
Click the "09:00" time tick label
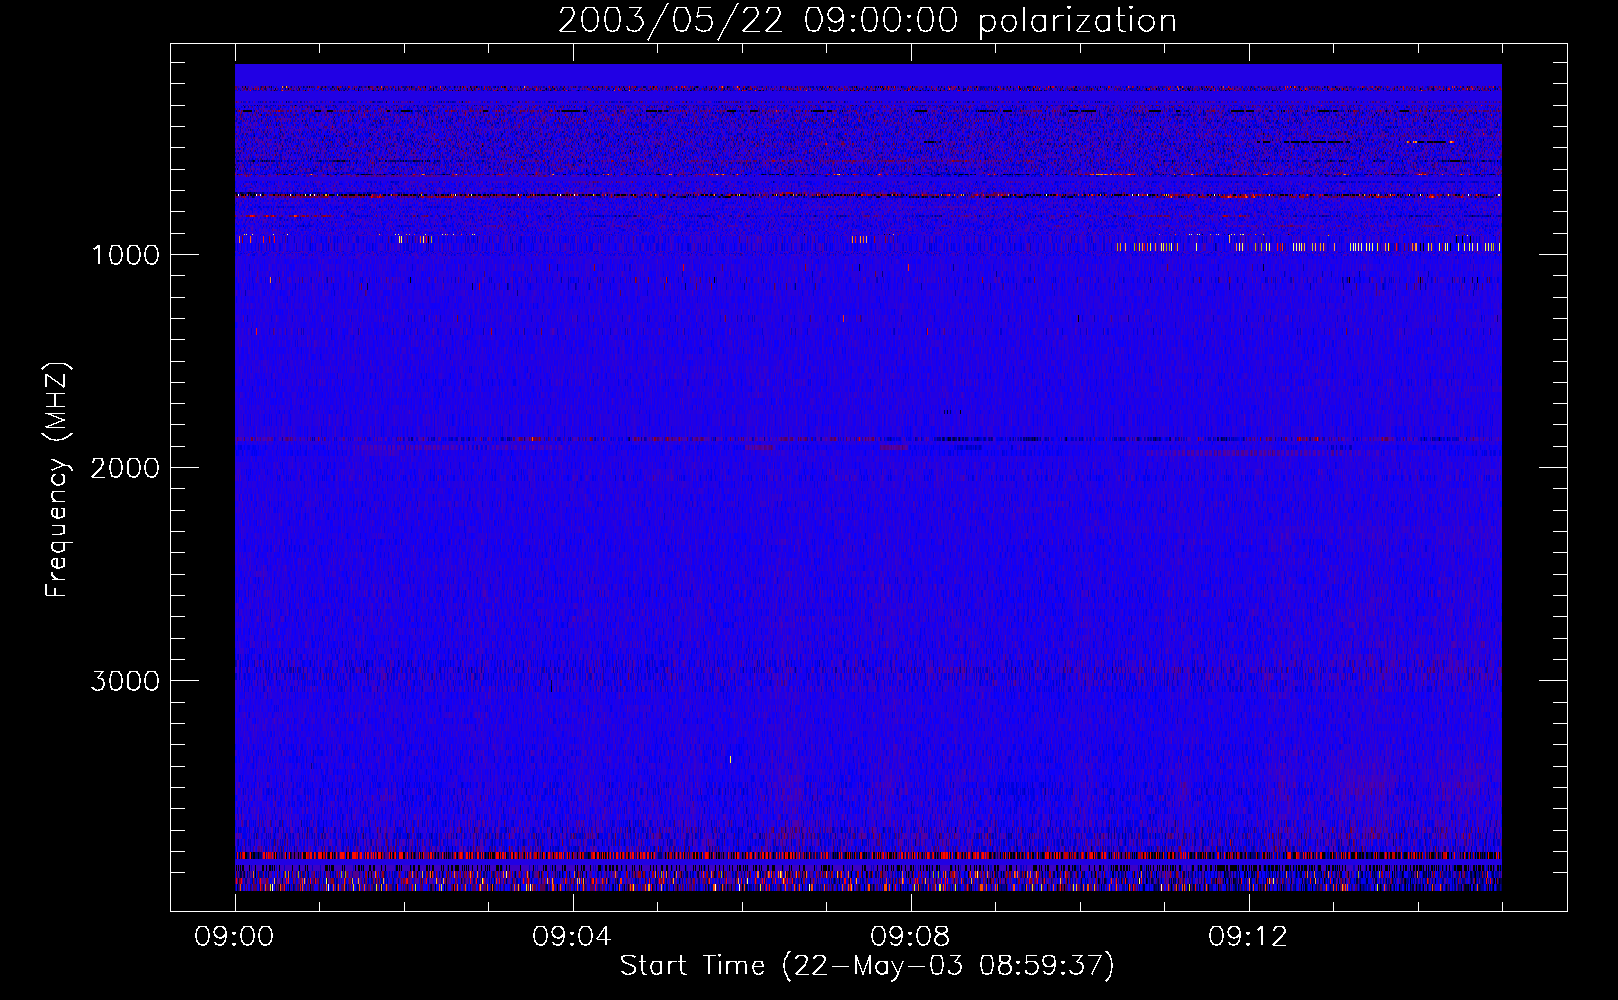[x=234, y=937]
